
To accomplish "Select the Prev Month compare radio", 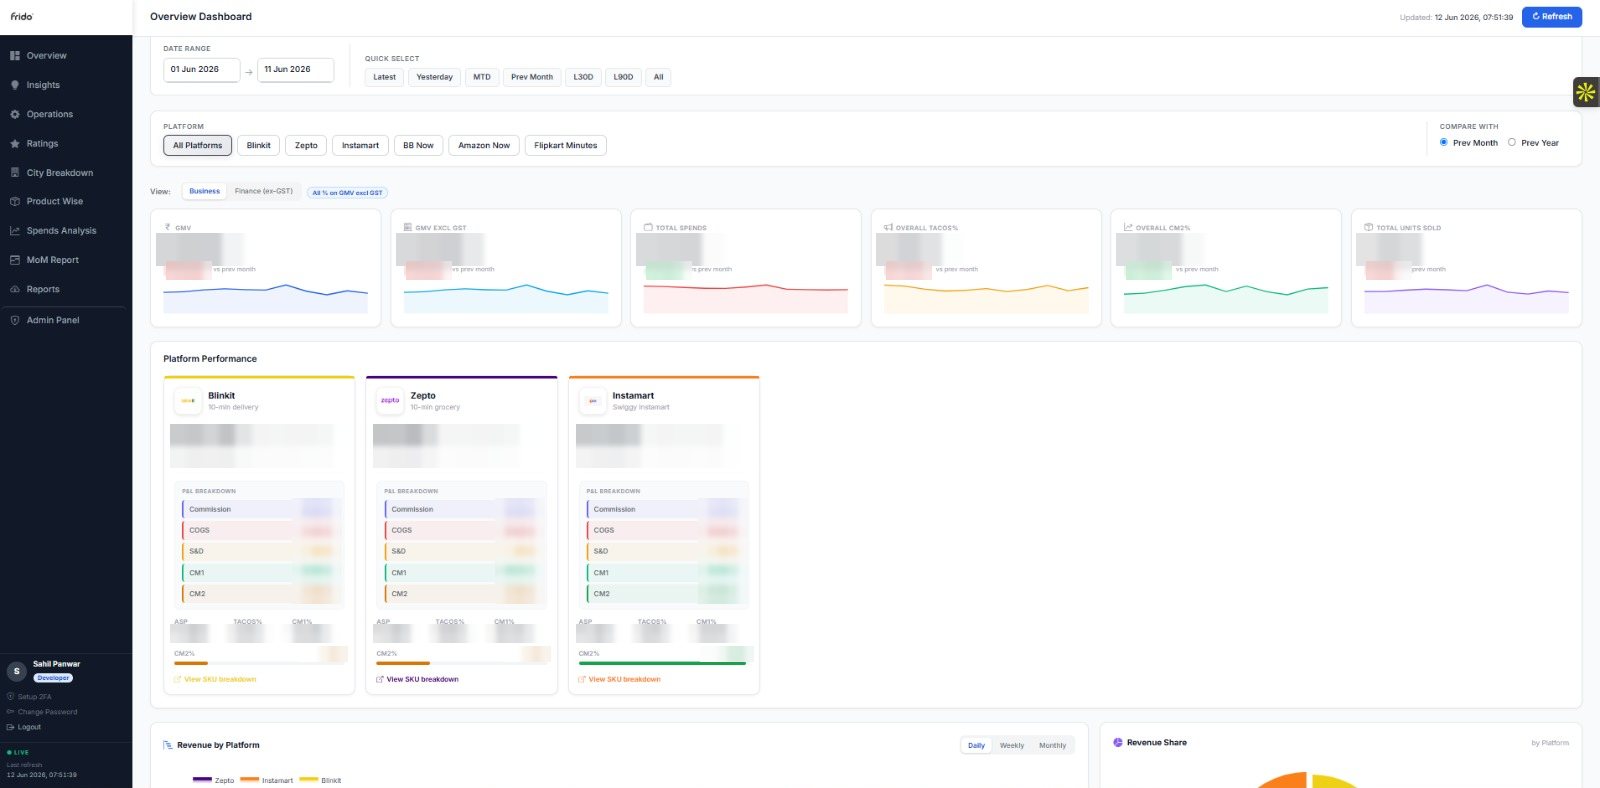I will 1443,142.
